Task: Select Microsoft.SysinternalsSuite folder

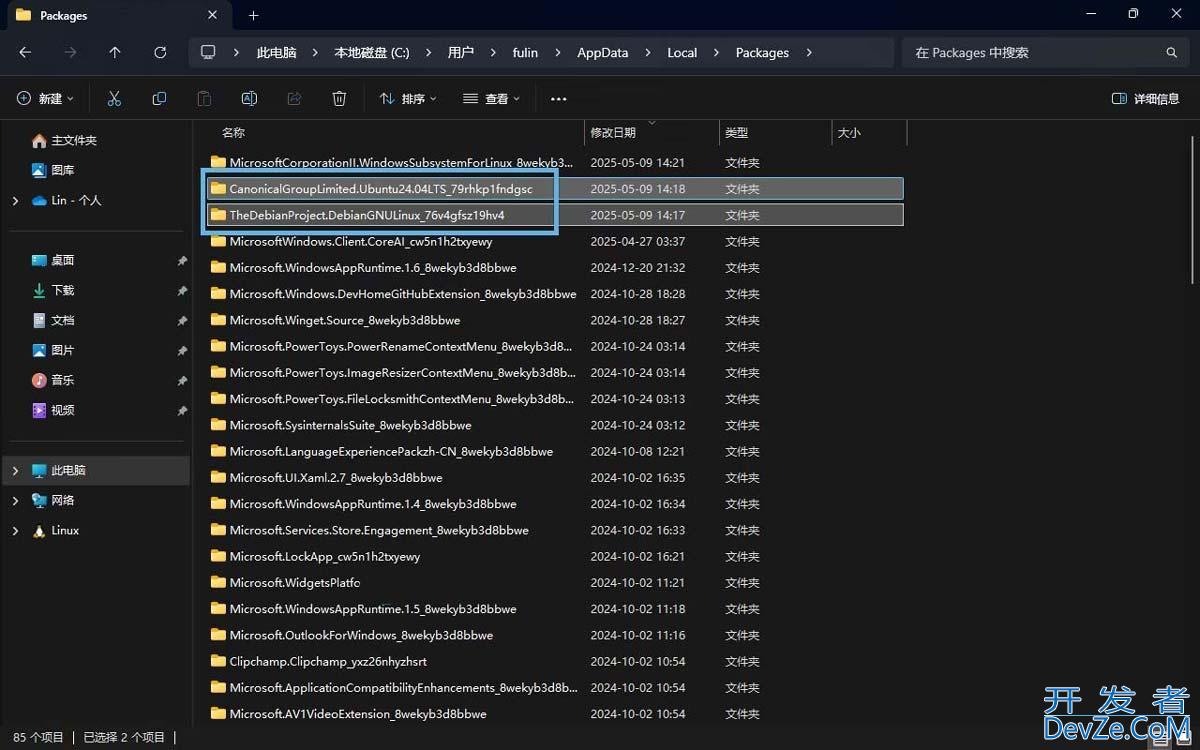Action: (x=555, y=425)
